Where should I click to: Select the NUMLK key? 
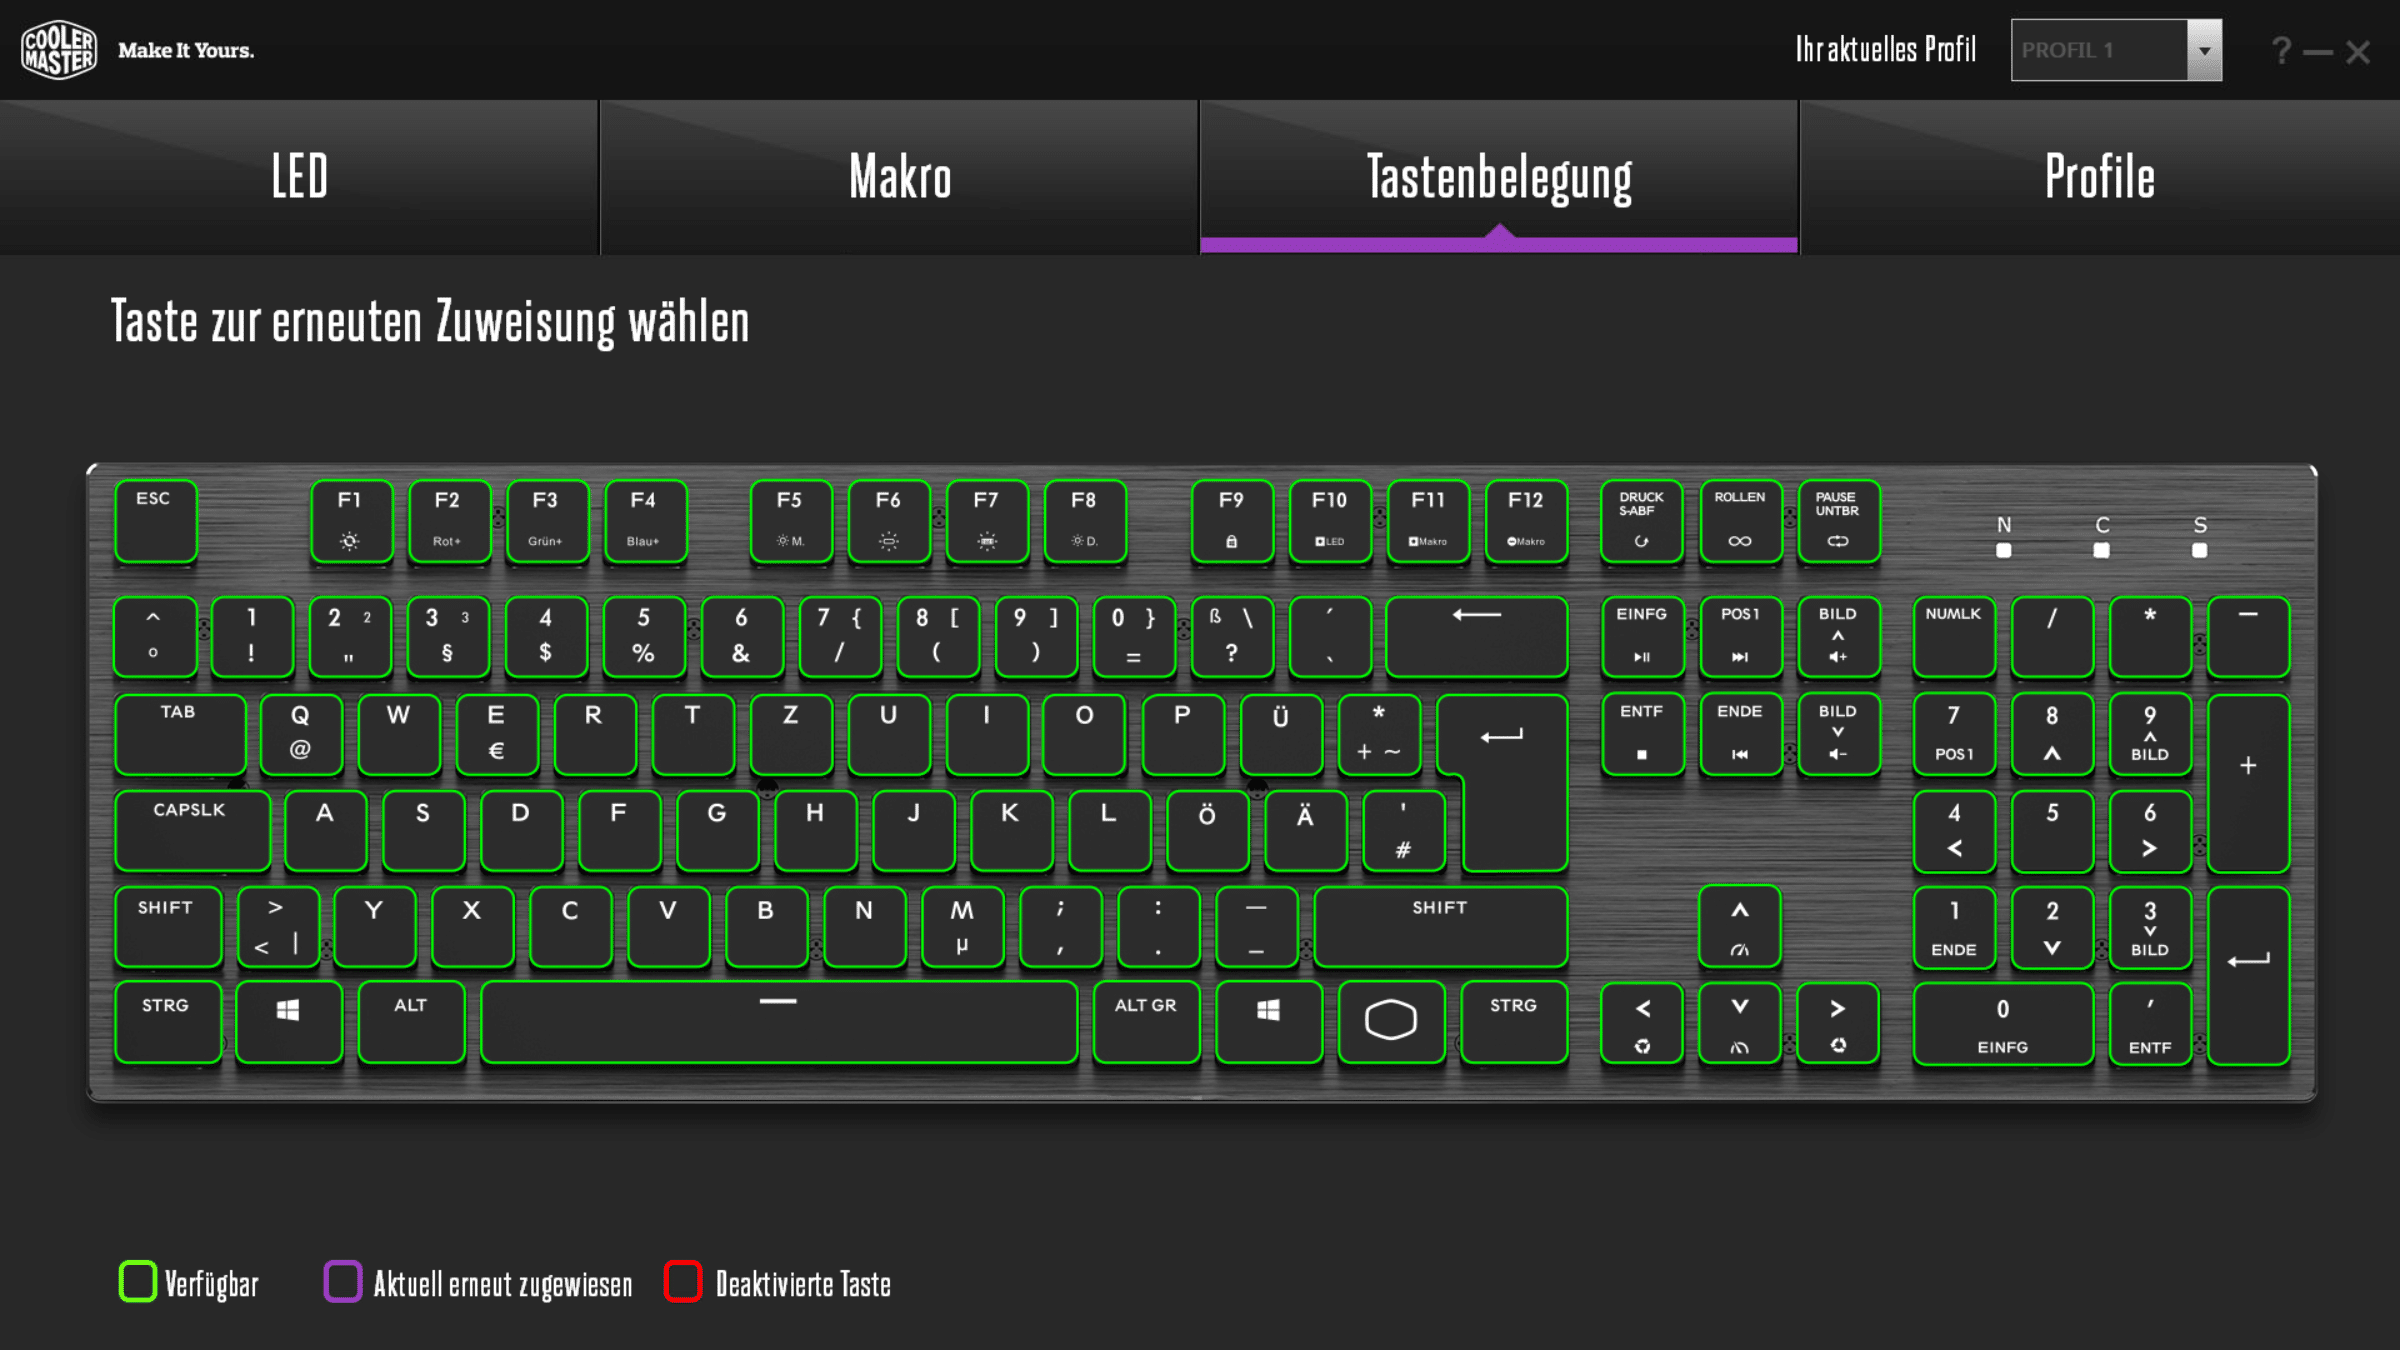[x=1954, y=637]
